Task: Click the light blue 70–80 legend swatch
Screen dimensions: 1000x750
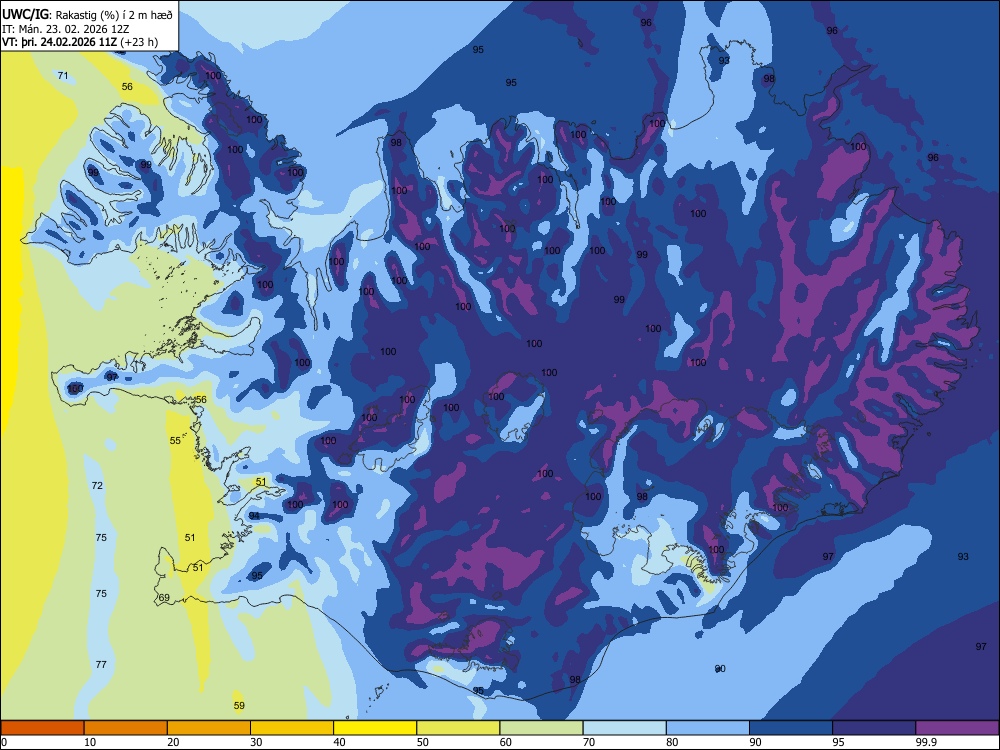Action: click(624, 728)
